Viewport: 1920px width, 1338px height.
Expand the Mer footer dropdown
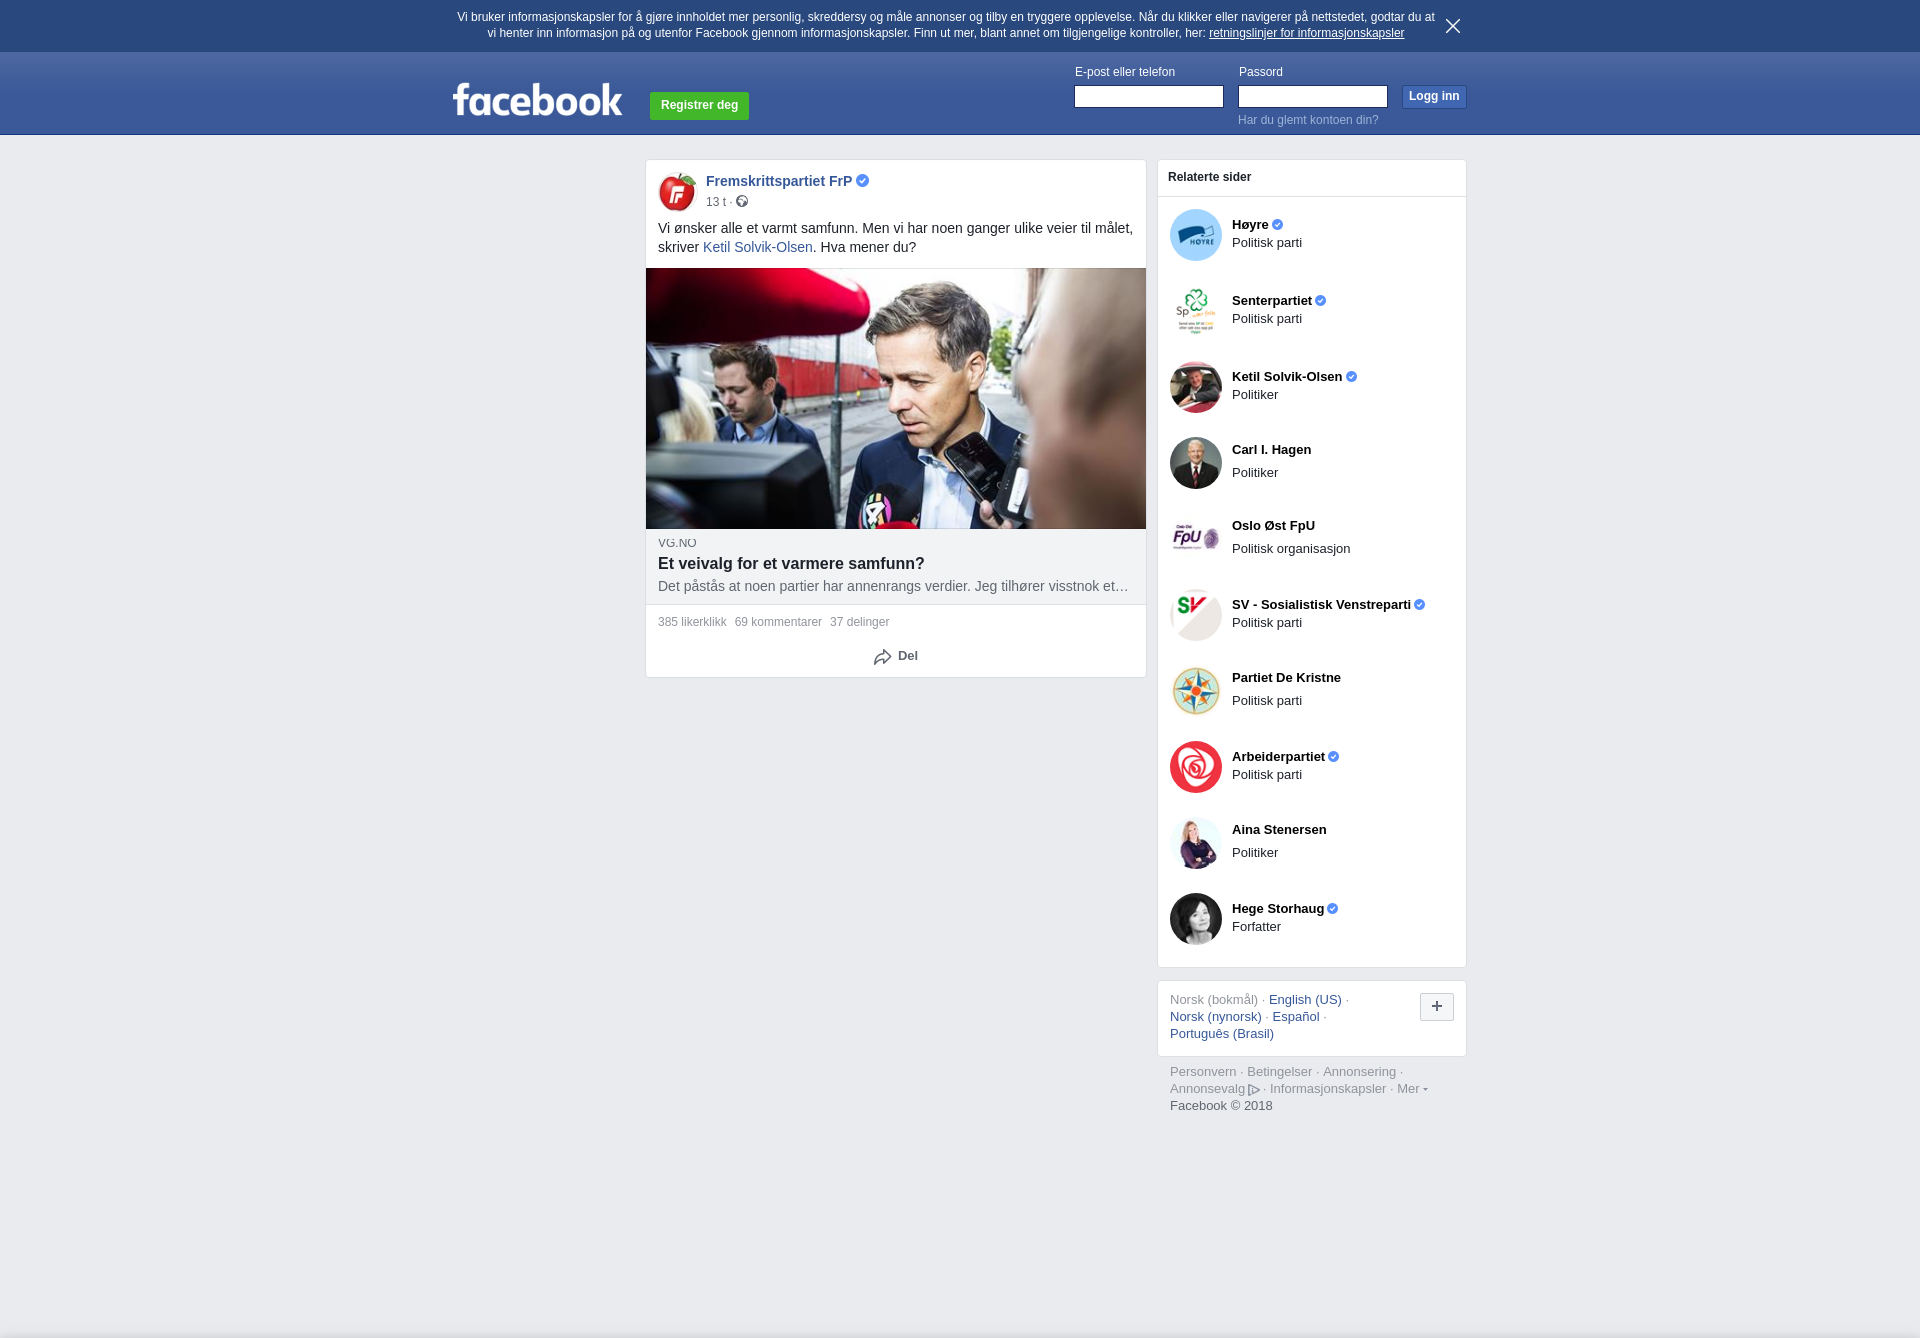click(1412, 1089)
